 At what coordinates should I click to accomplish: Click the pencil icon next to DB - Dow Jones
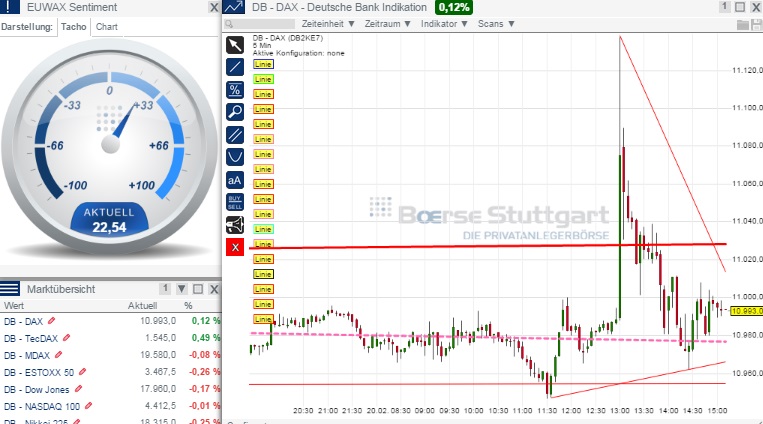click(78, 388)
